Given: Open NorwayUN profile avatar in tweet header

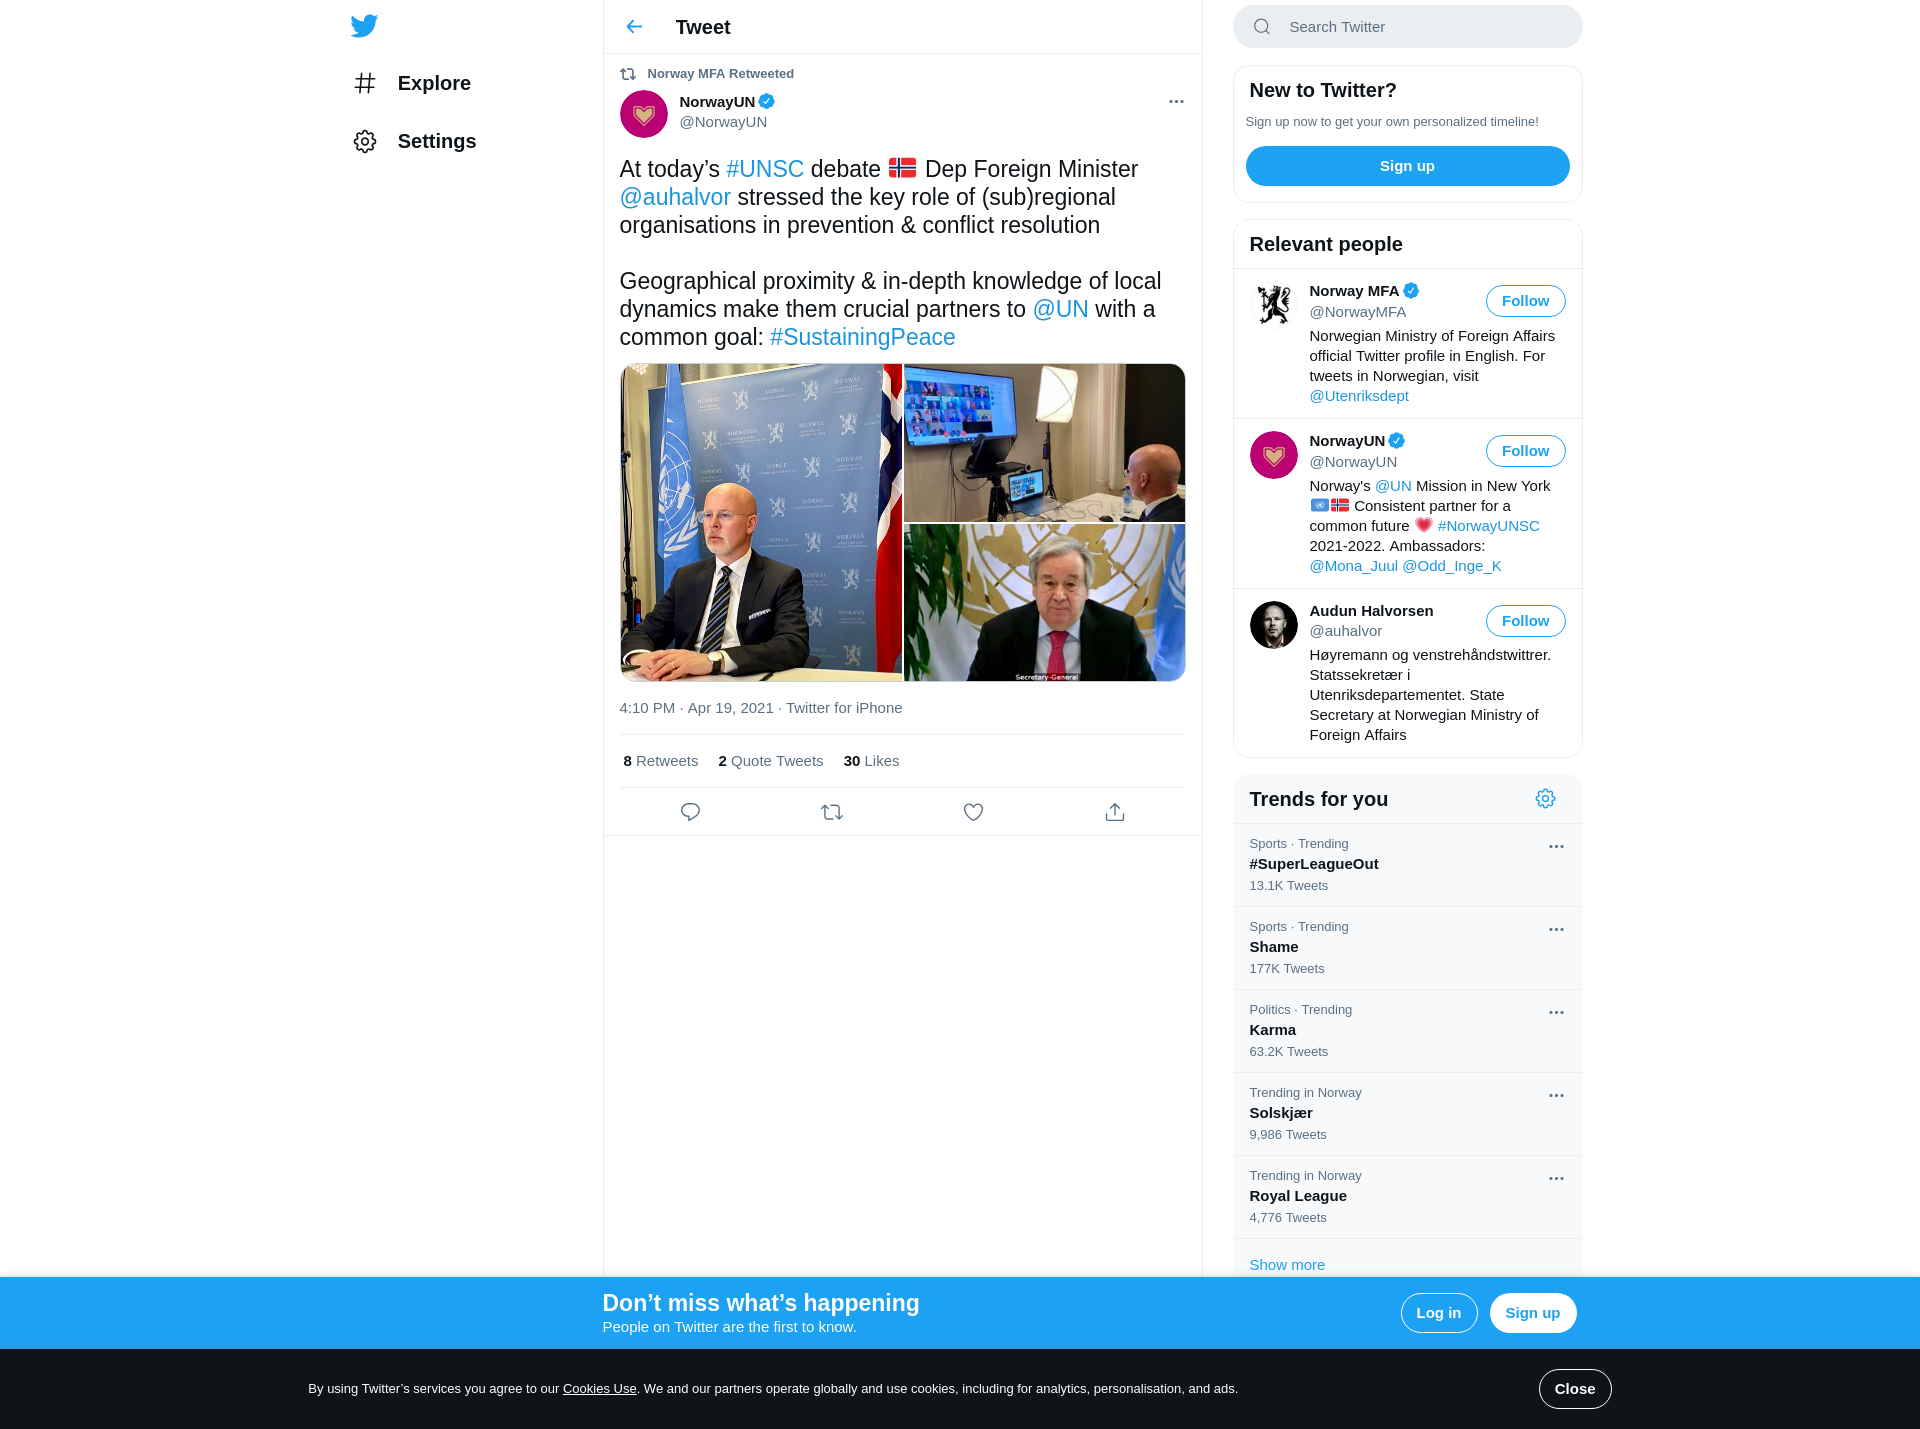Looking at the screenshot, I should (644, 114).
